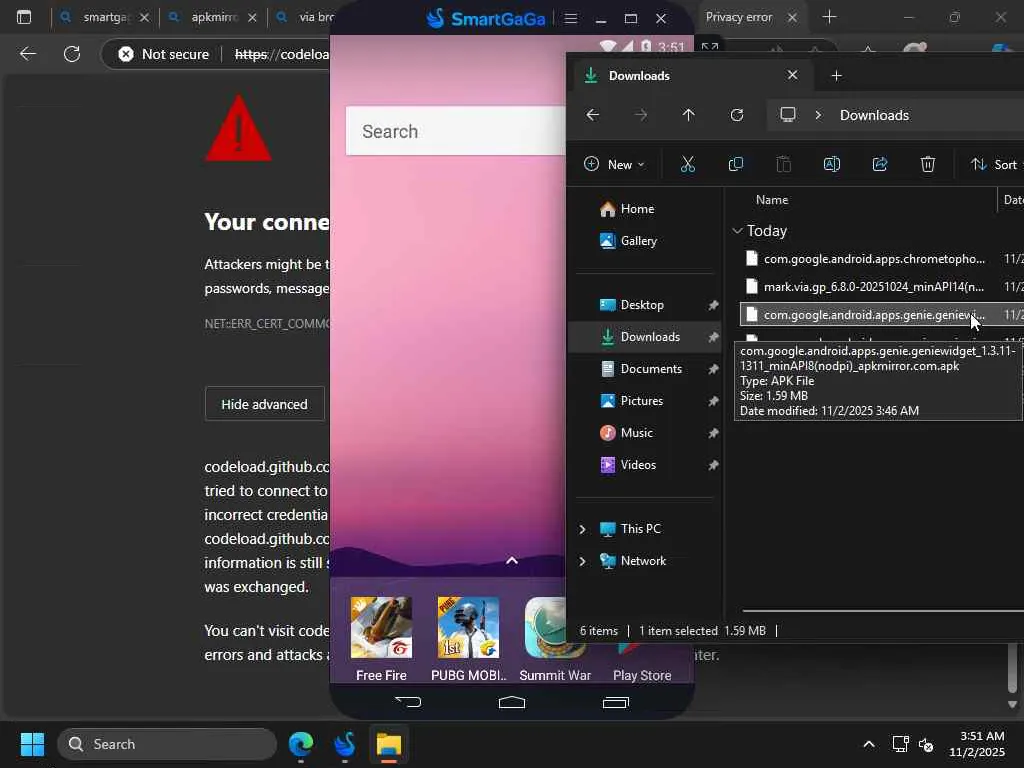The image size is (1024, 768).
Task: Open the SmartGaGa hamburger menu
Action: [x=570, y=18]
